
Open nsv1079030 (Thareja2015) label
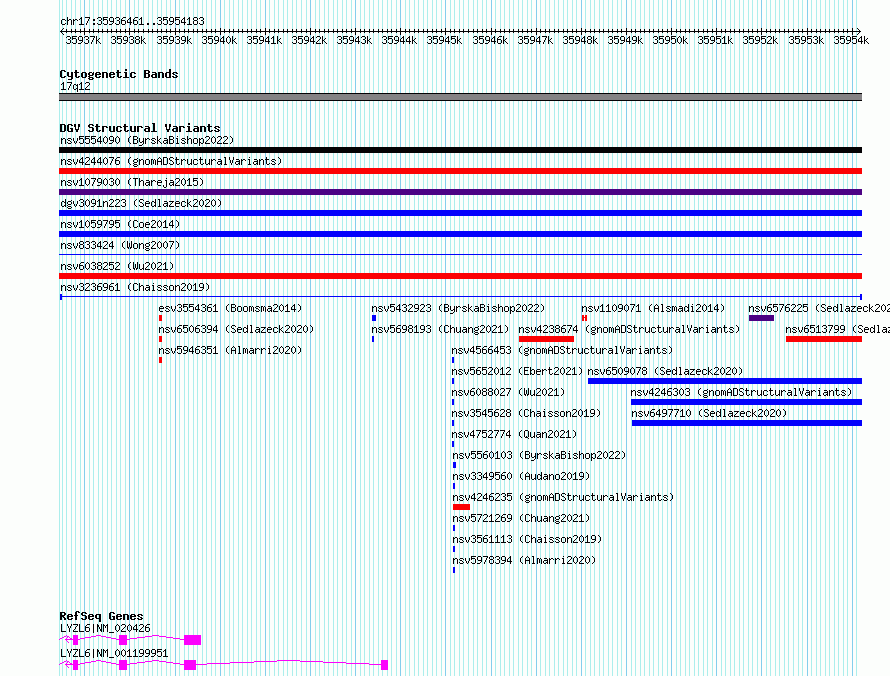pos(132,182)
